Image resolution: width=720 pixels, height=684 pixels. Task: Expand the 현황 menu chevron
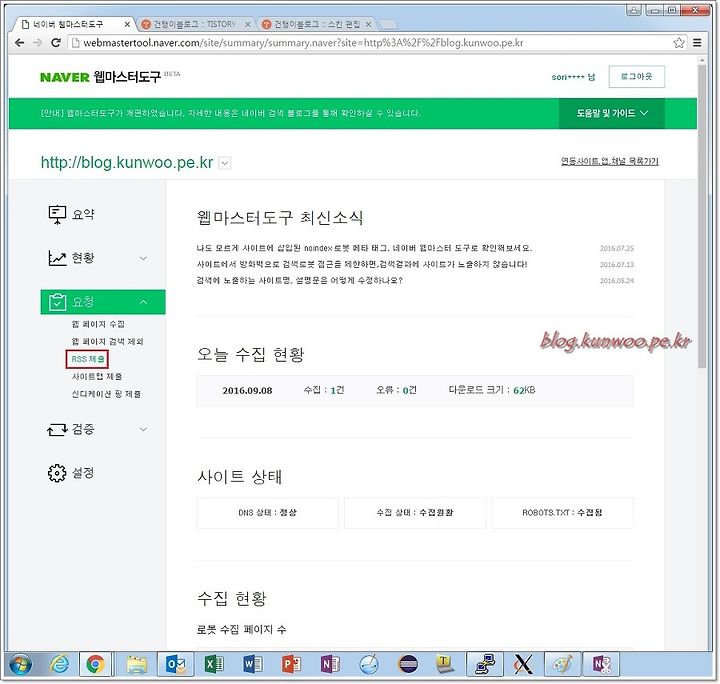pos(143,258)
